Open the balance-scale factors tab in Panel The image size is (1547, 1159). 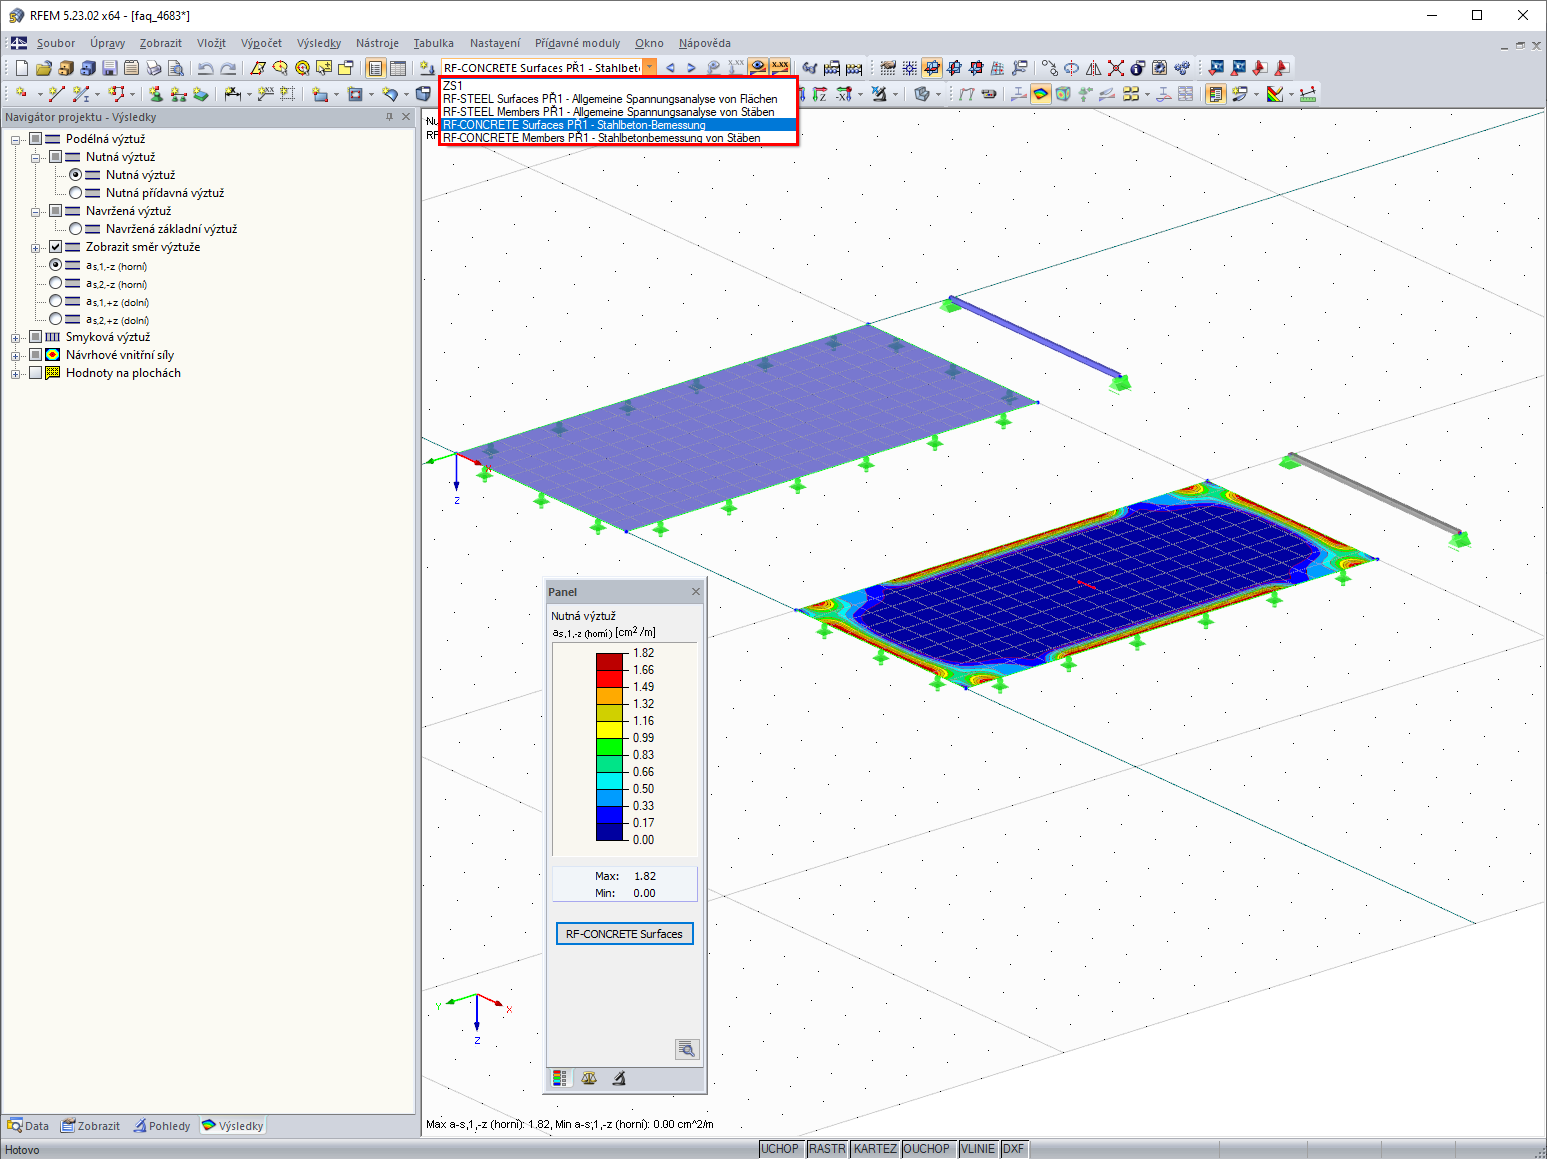pyautogui.click(x=589, y=1078)
